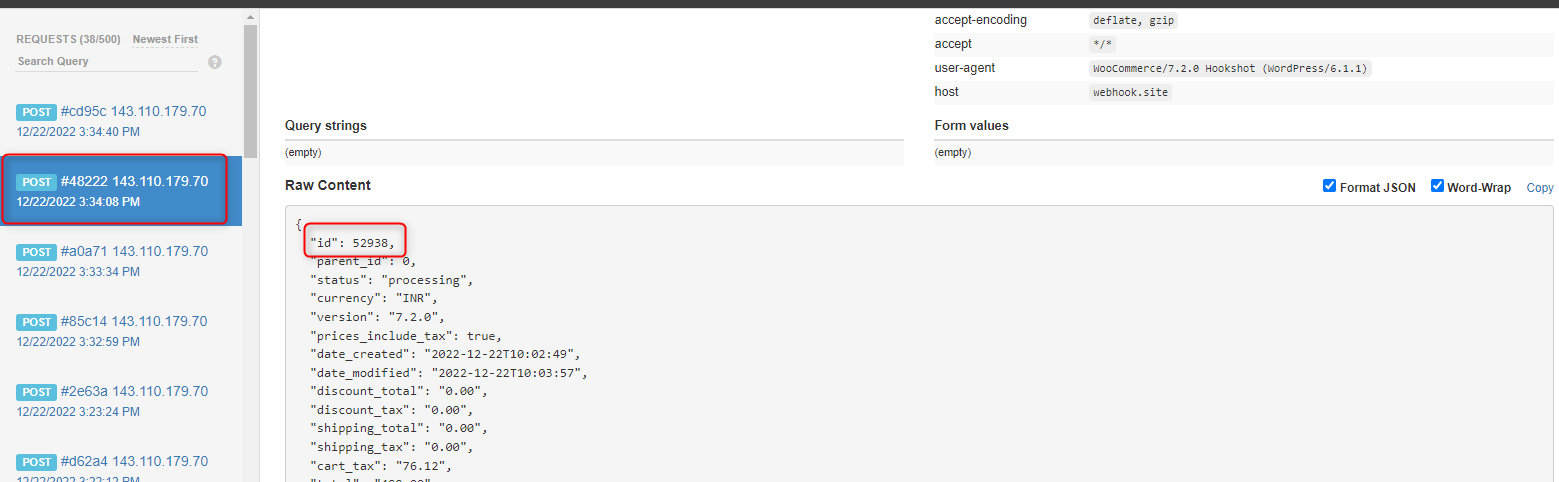Image resolution: width=1559 pixels, height=482 pixels.
Task: Click POST badge of request #2e63a
Action: click(37, 392)
